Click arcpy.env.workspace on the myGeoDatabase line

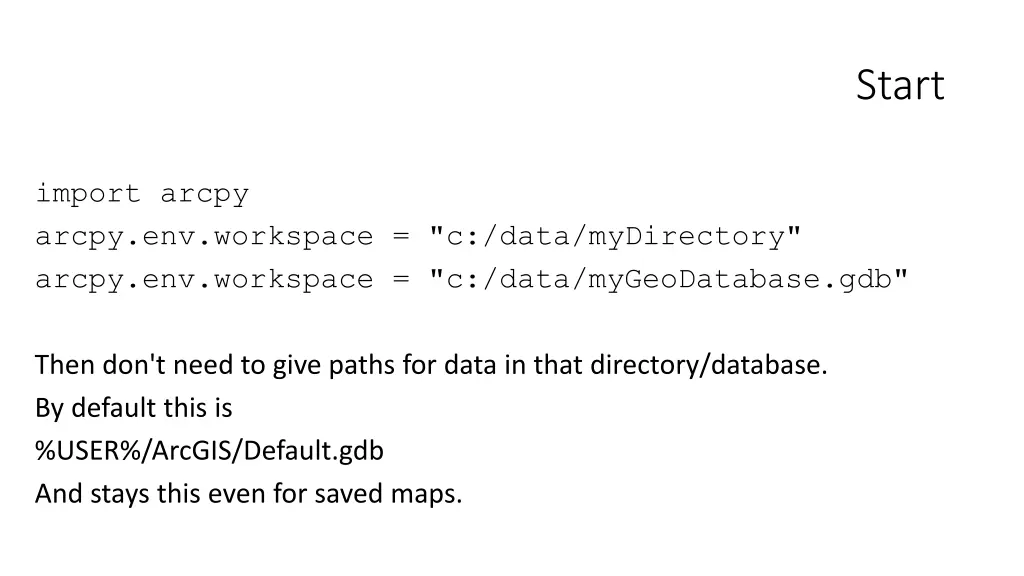pyautogui.click(x=204, y=280)
